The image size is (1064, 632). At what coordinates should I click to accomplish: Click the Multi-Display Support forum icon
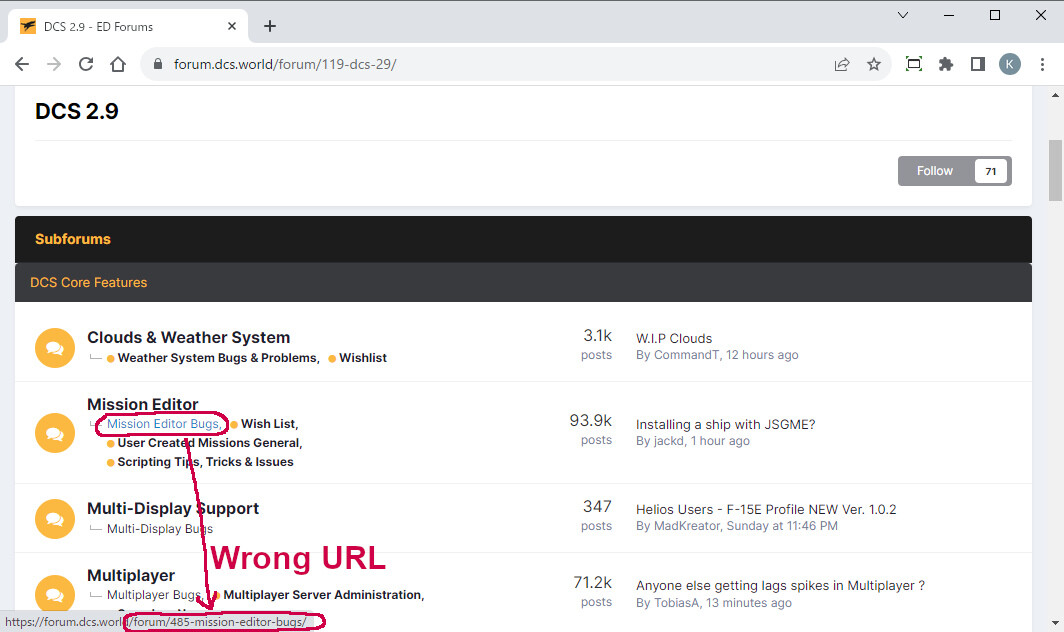55,519
